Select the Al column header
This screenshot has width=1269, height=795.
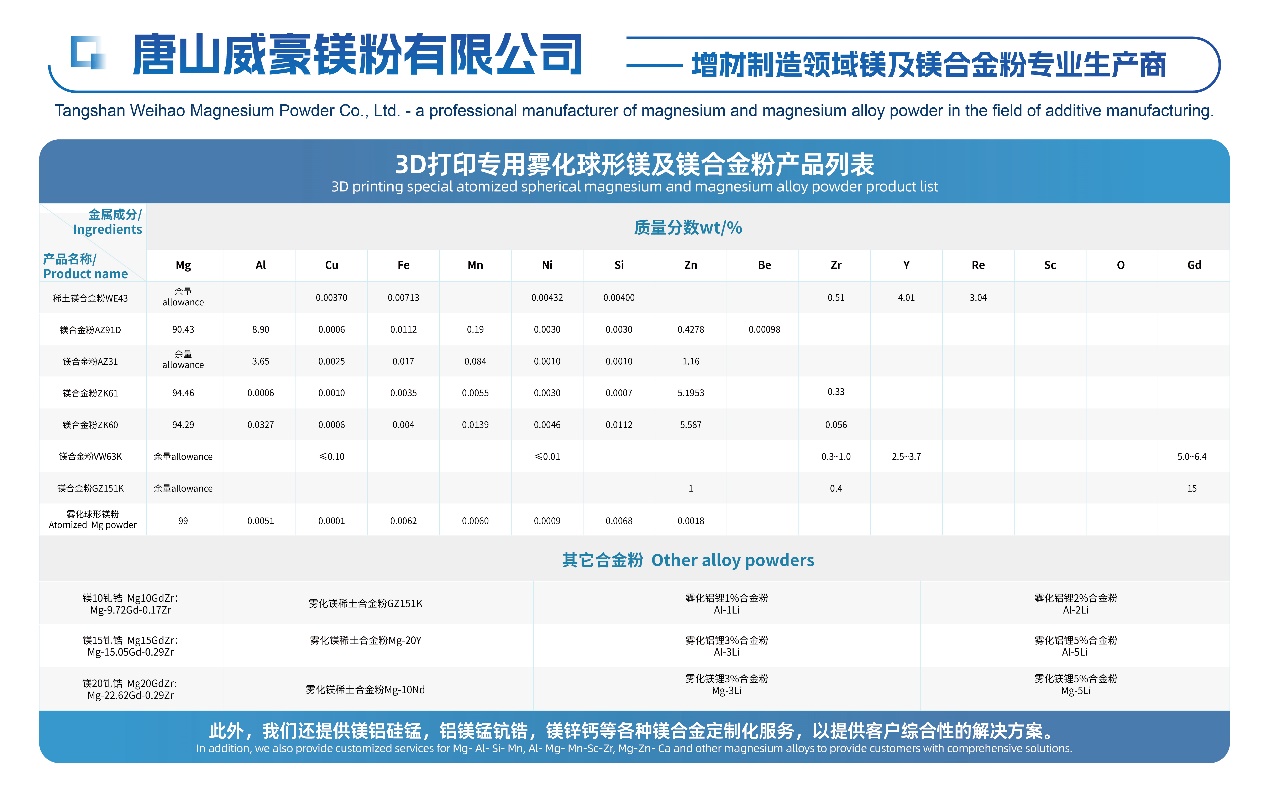pos(260,266)
